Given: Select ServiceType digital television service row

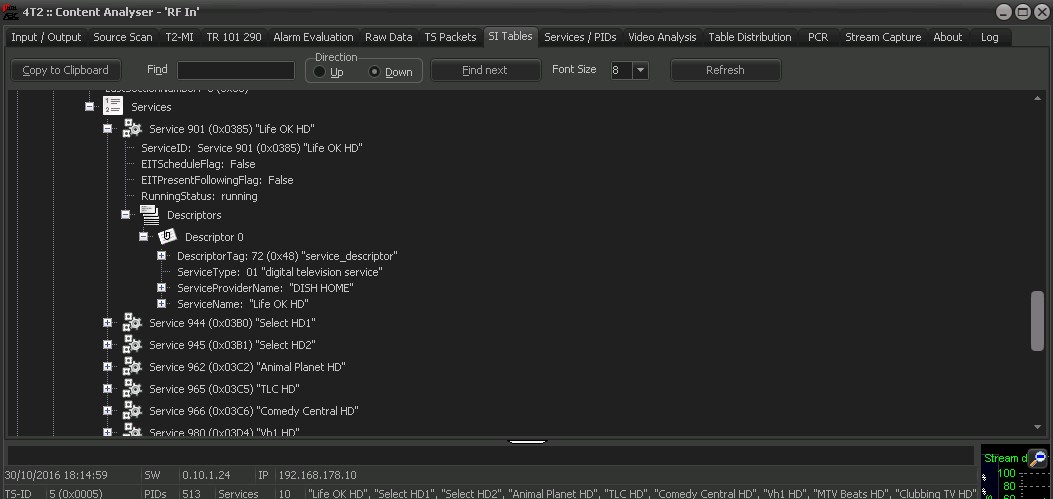Looking at the screenshot, I should pyautogui.click(x=279, y=272).
